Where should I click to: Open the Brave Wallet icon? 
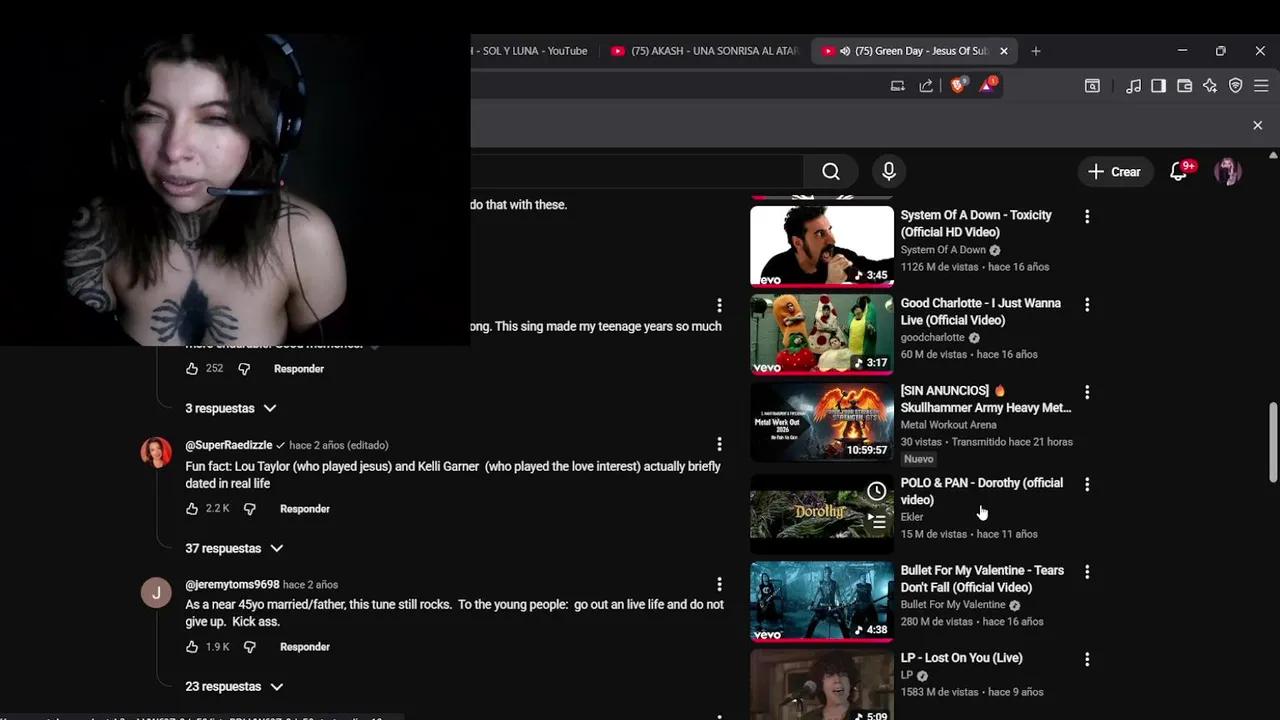[x=1184, y=86]
